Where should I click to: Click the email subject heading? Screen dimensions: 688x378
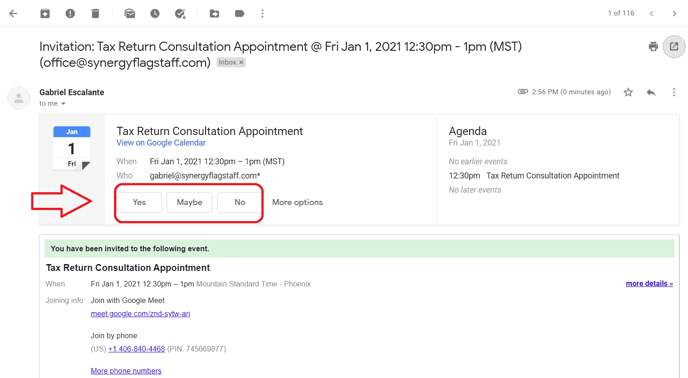(x=280, y=54)
